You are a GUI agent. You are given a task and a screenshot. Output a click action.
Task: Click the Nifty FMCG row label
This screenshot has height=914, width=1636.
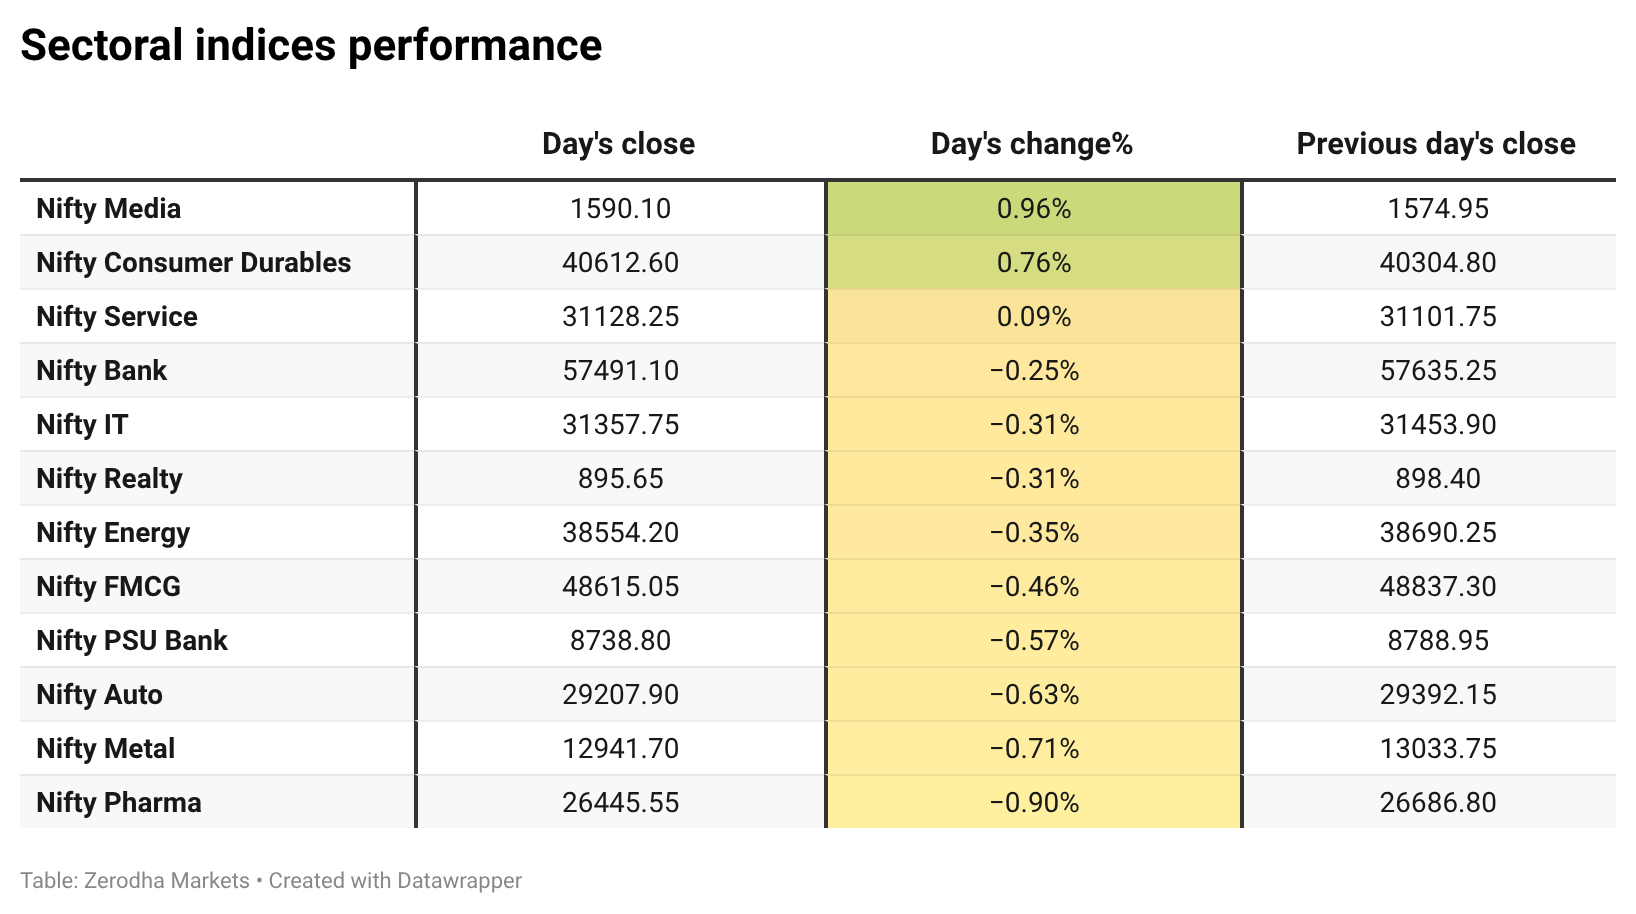109,586
